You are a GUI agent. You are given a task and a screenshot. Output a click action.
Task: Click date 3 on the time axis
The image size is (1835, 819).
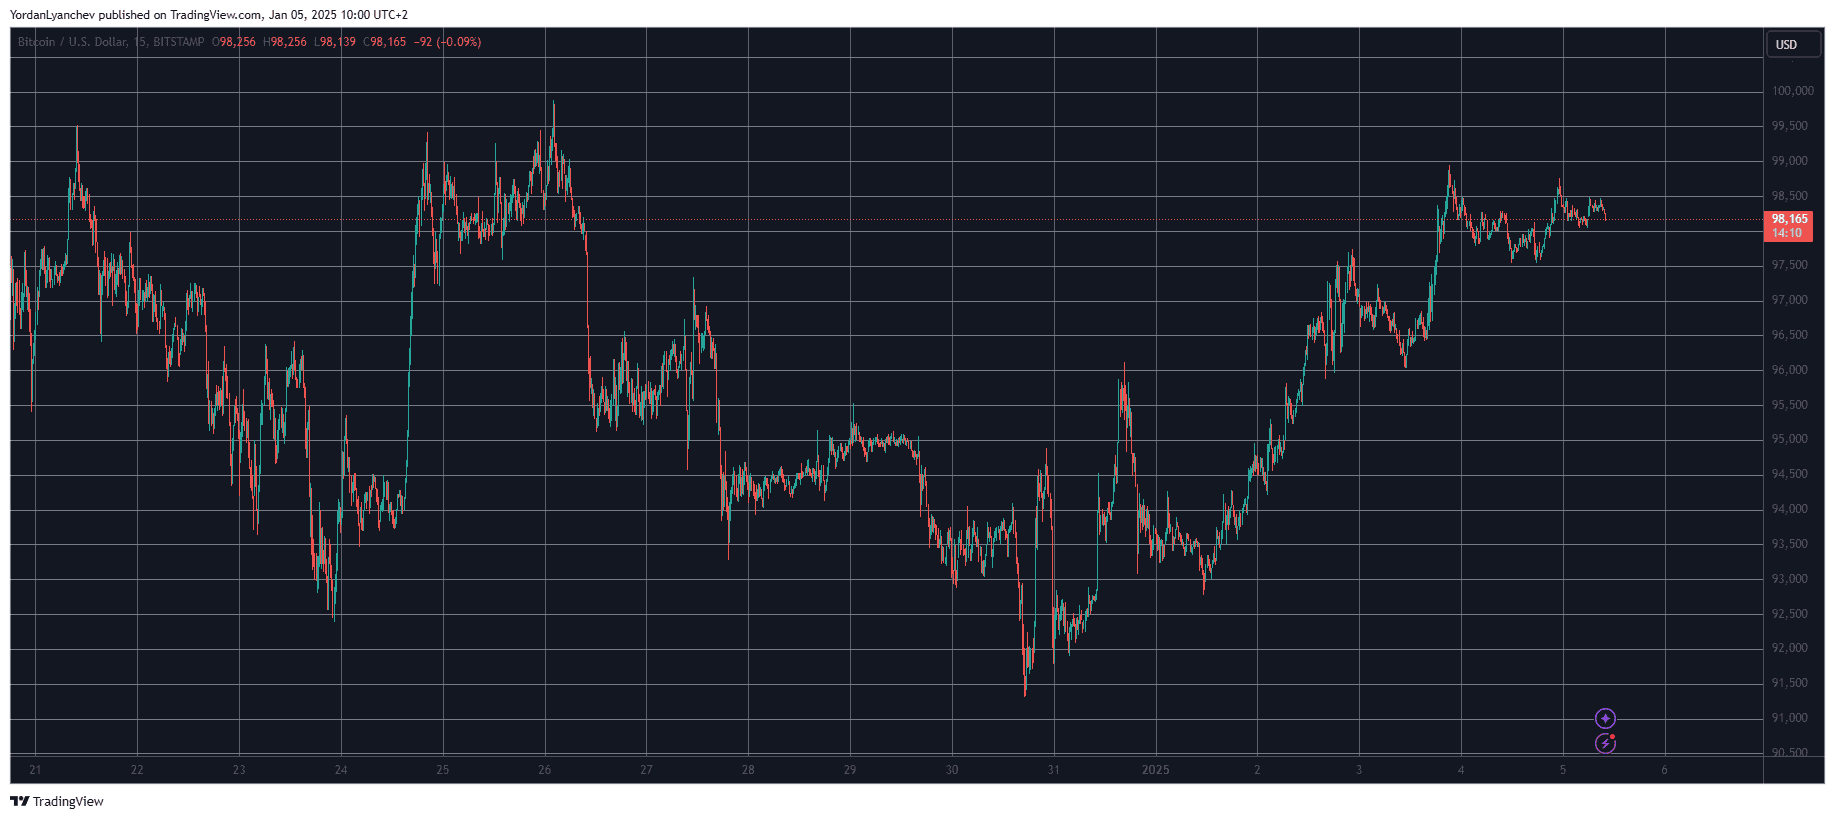coord(1359,770)
